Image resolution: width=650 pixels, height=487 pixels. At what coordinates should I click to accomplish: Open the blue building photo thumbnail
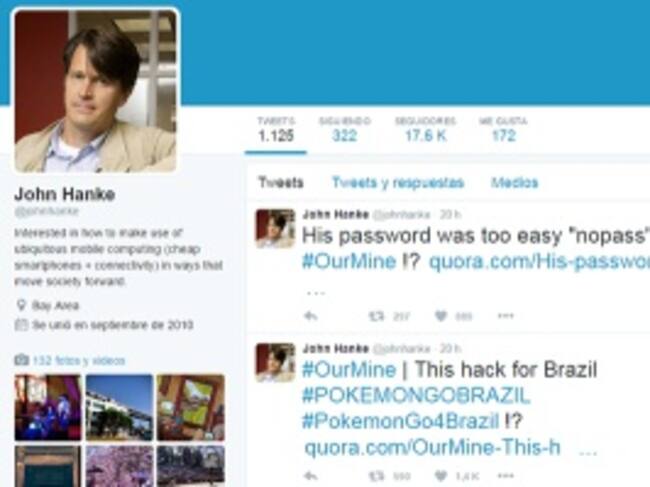point(119,407)
